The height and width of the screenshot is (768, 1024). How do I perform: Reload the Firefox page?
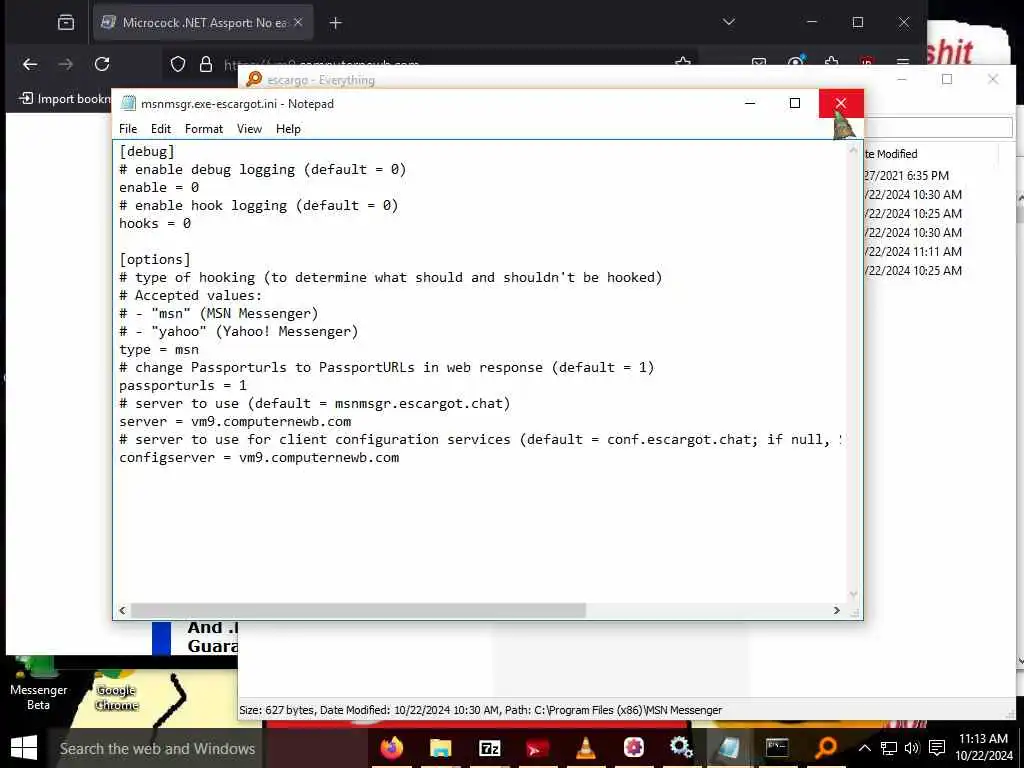tap(102, 64)
